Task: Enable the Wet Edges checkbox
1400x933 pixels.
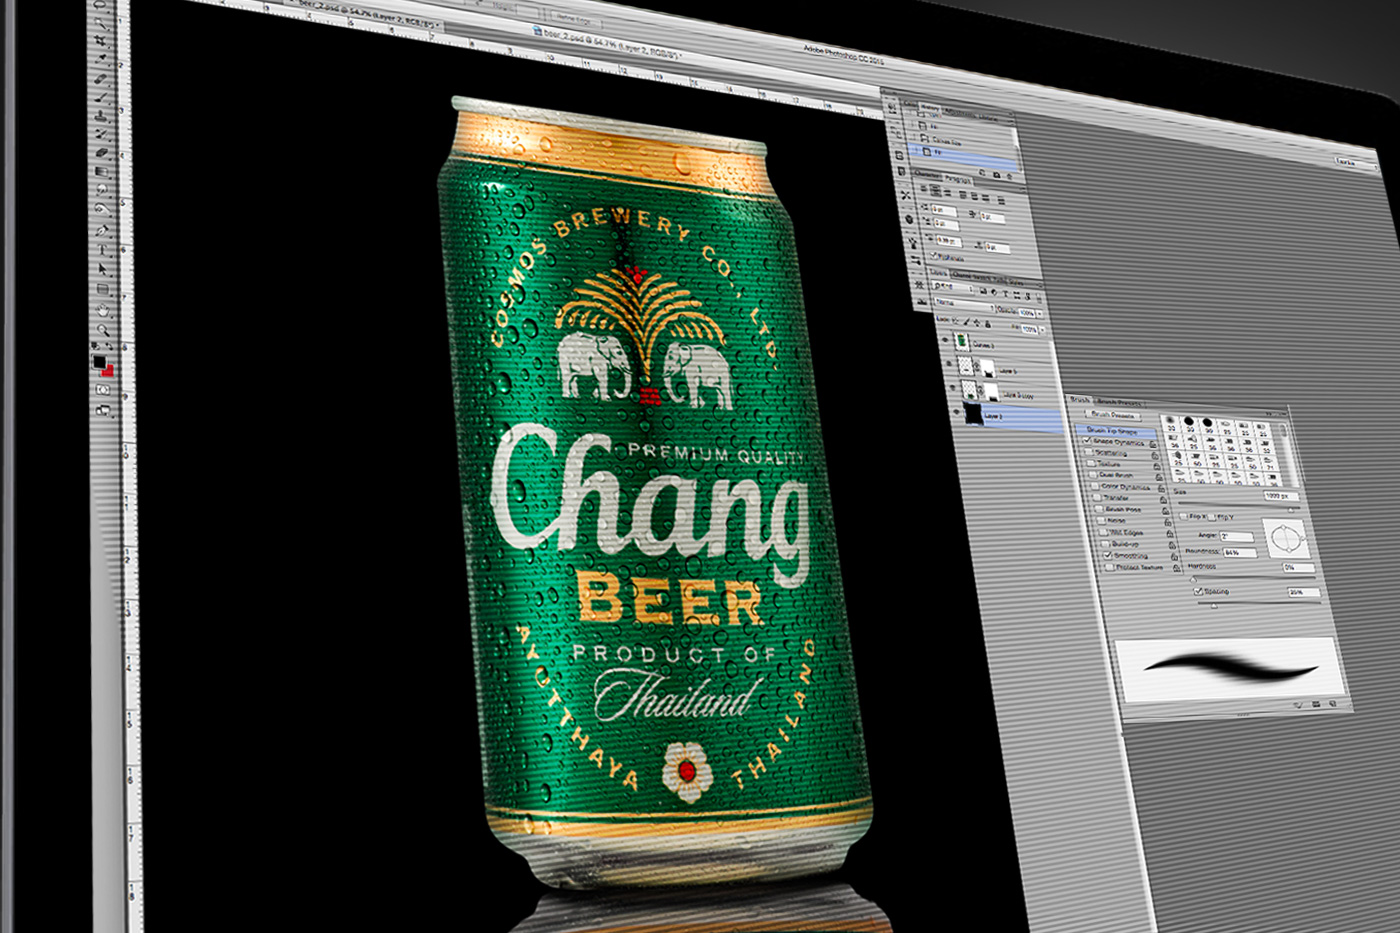Action: pyautogui.click(x=1103, y=533)
